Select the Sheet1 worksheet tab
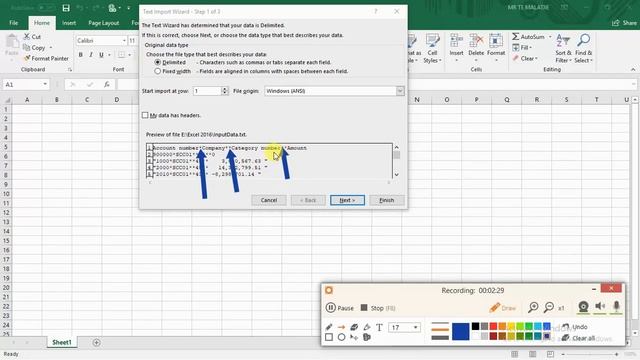This screenshot has height=360, width=640. coord(62,342)
